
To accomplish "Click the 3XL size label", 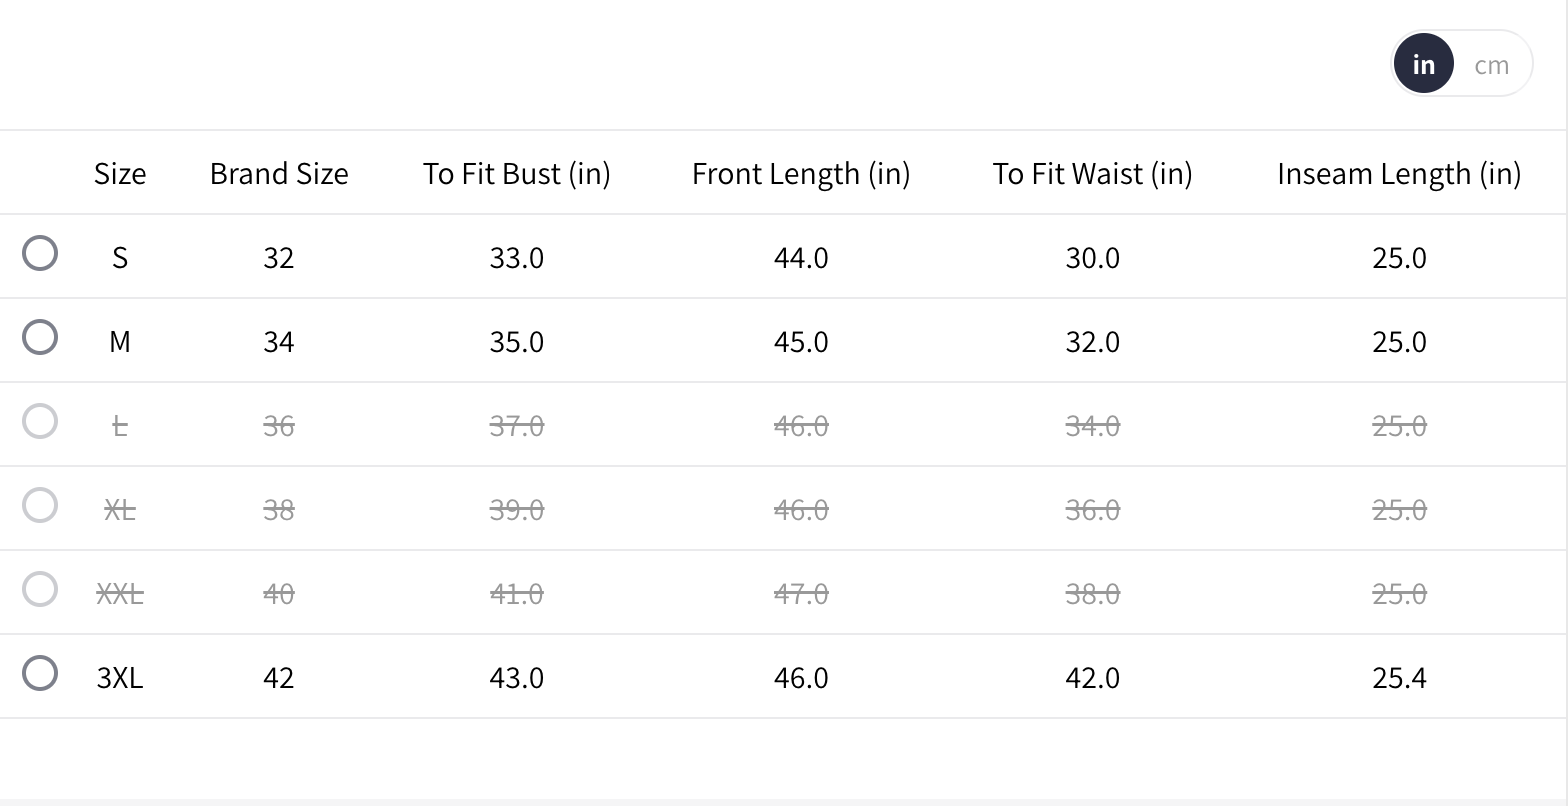I will 120,678.
